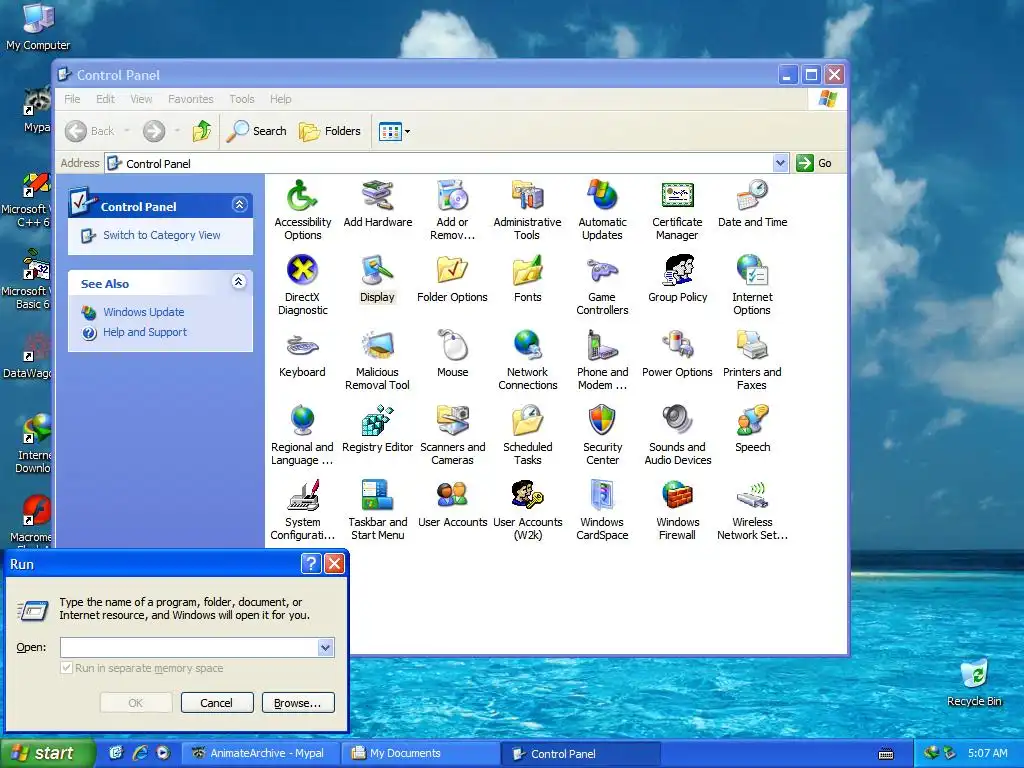
Task: Open the Fonts folder icon
Action: tap(527, 270)
